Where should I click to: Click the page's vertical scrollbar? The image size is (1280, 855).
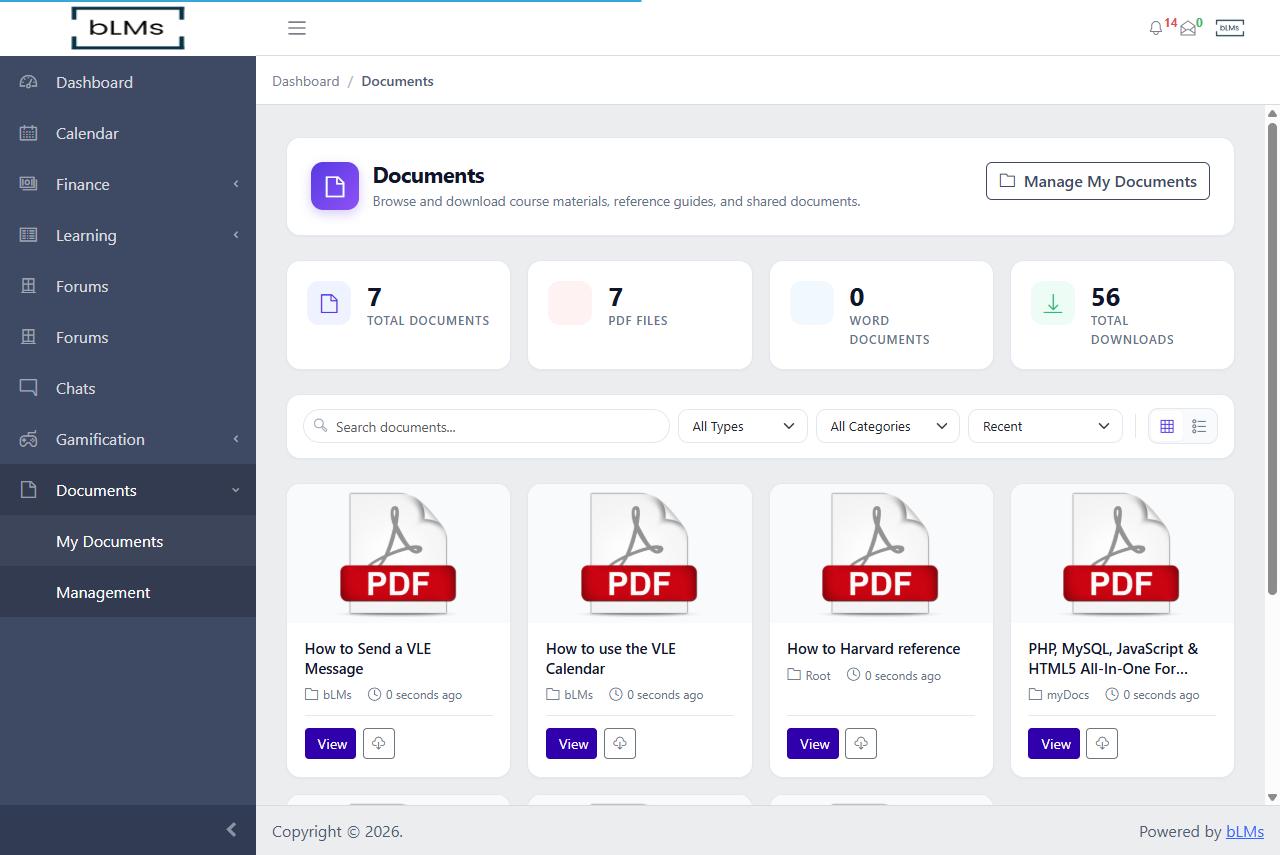point(1273,358)
